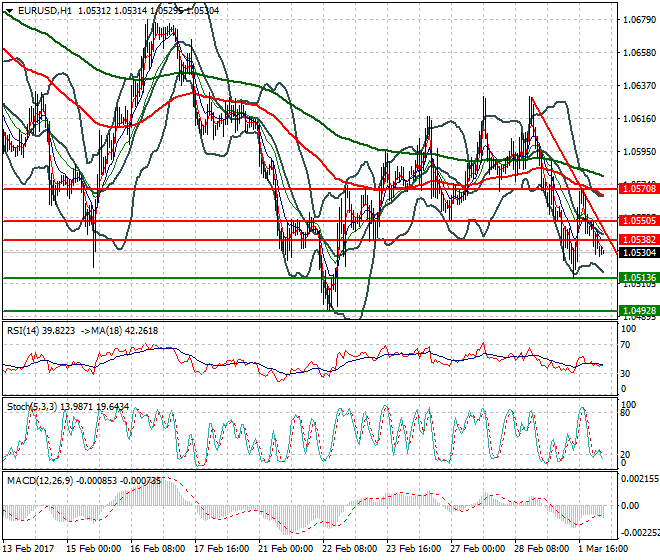The width and height of the screenshot is (660, 560).
Task: Click the 1.06790 value on price scale
Action: (x=638, y=20)
